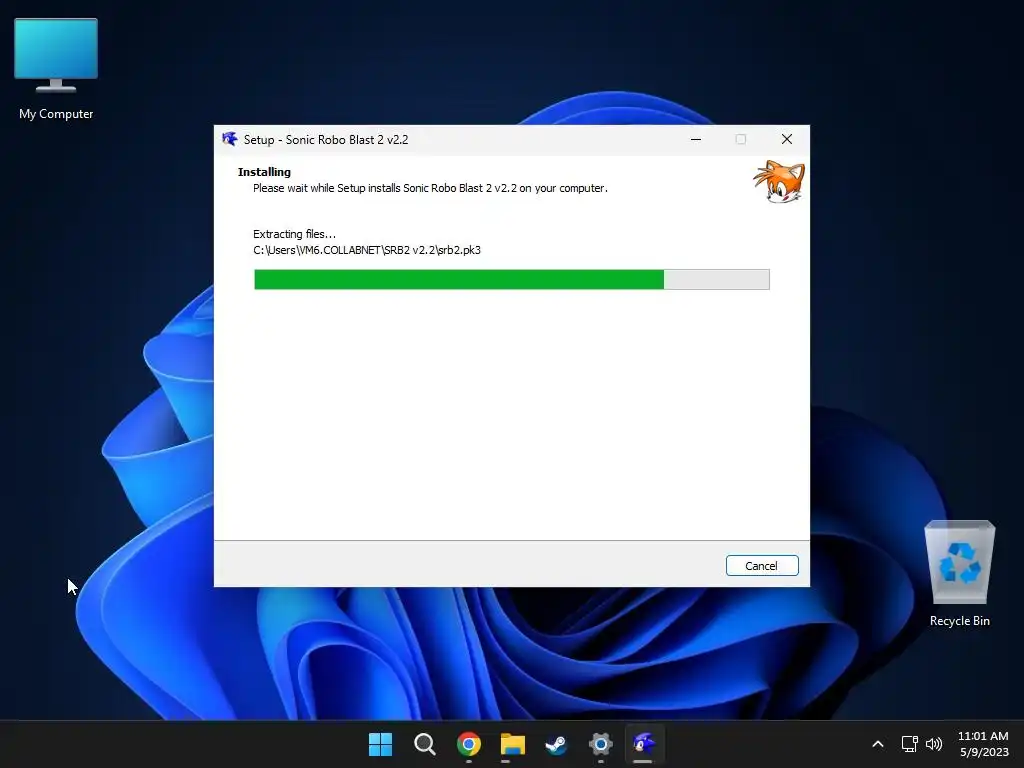Cancel the Sonic Robo Blast 2 installation

click(x=761, y=566)
